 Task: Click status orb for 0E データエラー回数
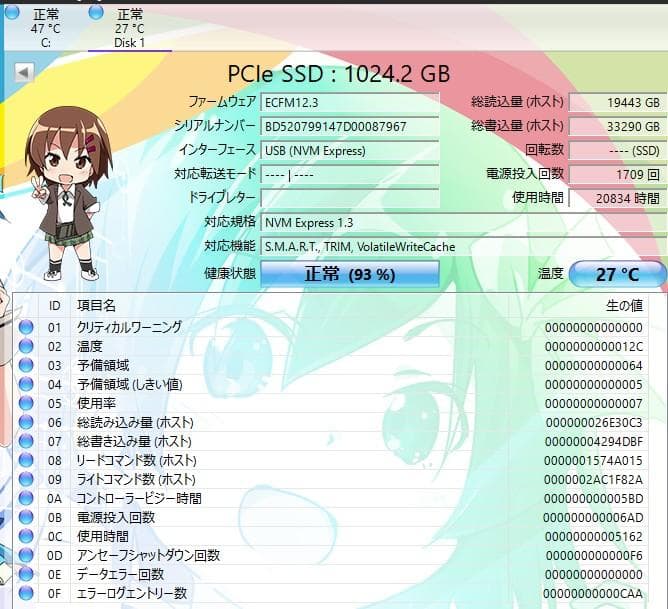[26, 575]
